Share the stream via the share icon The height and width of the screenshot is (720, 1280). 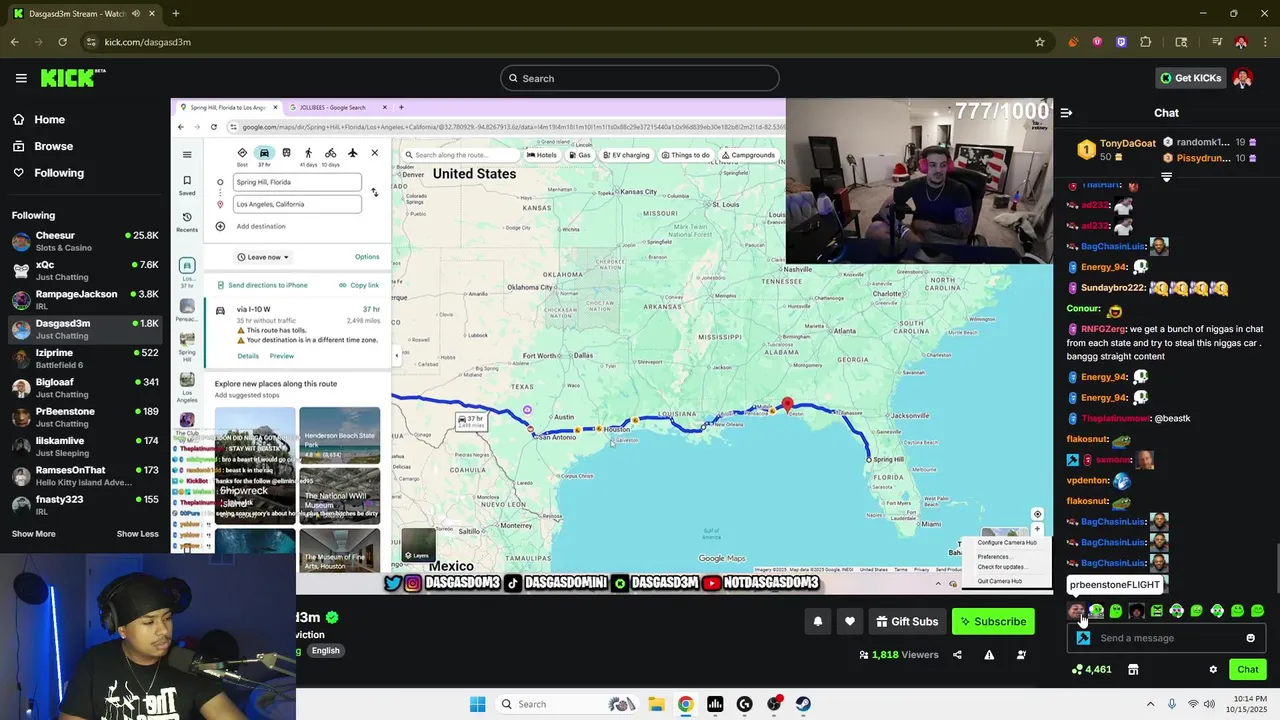coord(957,655)
